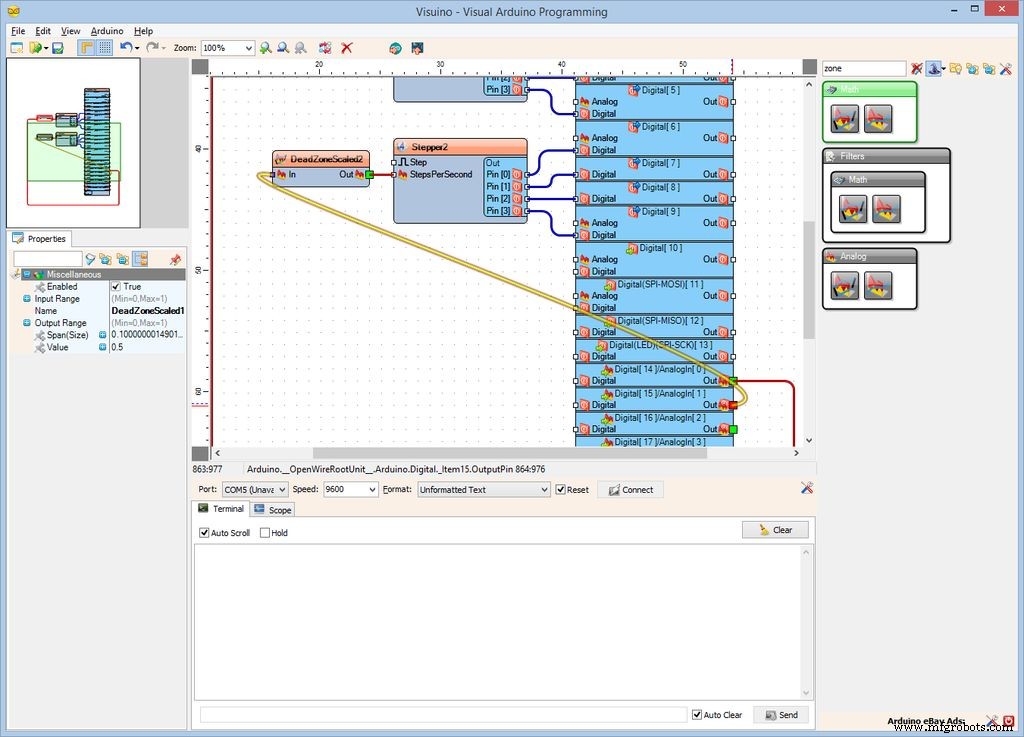This screenshot has height=737, width=1024.
Task: Switch to the Scope tab
Action: point(272,509)
